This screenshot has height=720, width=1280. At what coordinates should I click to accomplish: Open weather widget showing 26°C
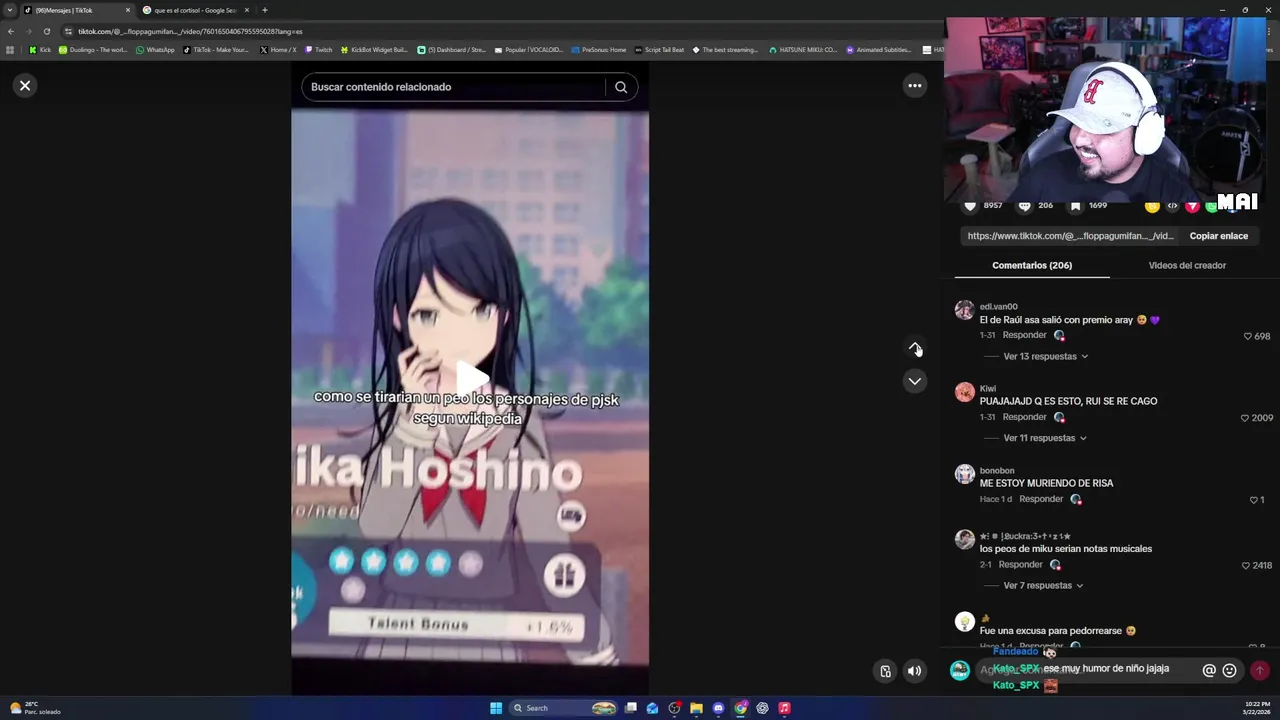point(35,708)
